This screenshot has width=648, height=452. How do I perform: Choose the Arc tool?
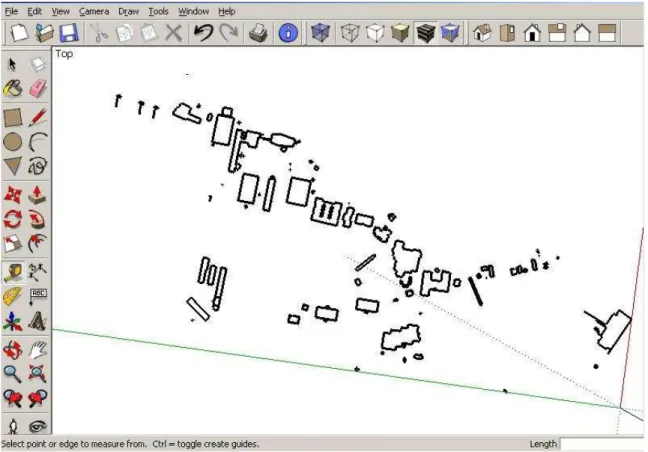coord(38,142)
